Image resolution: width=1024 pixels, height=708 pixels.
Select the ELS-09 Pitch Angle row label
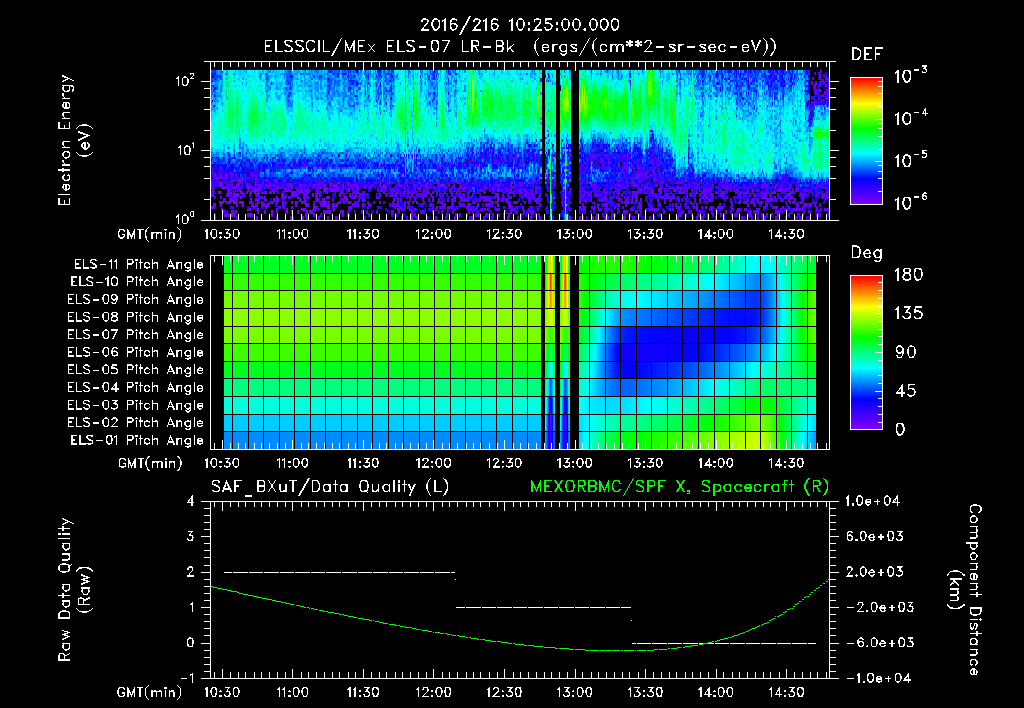coord(136,300)
